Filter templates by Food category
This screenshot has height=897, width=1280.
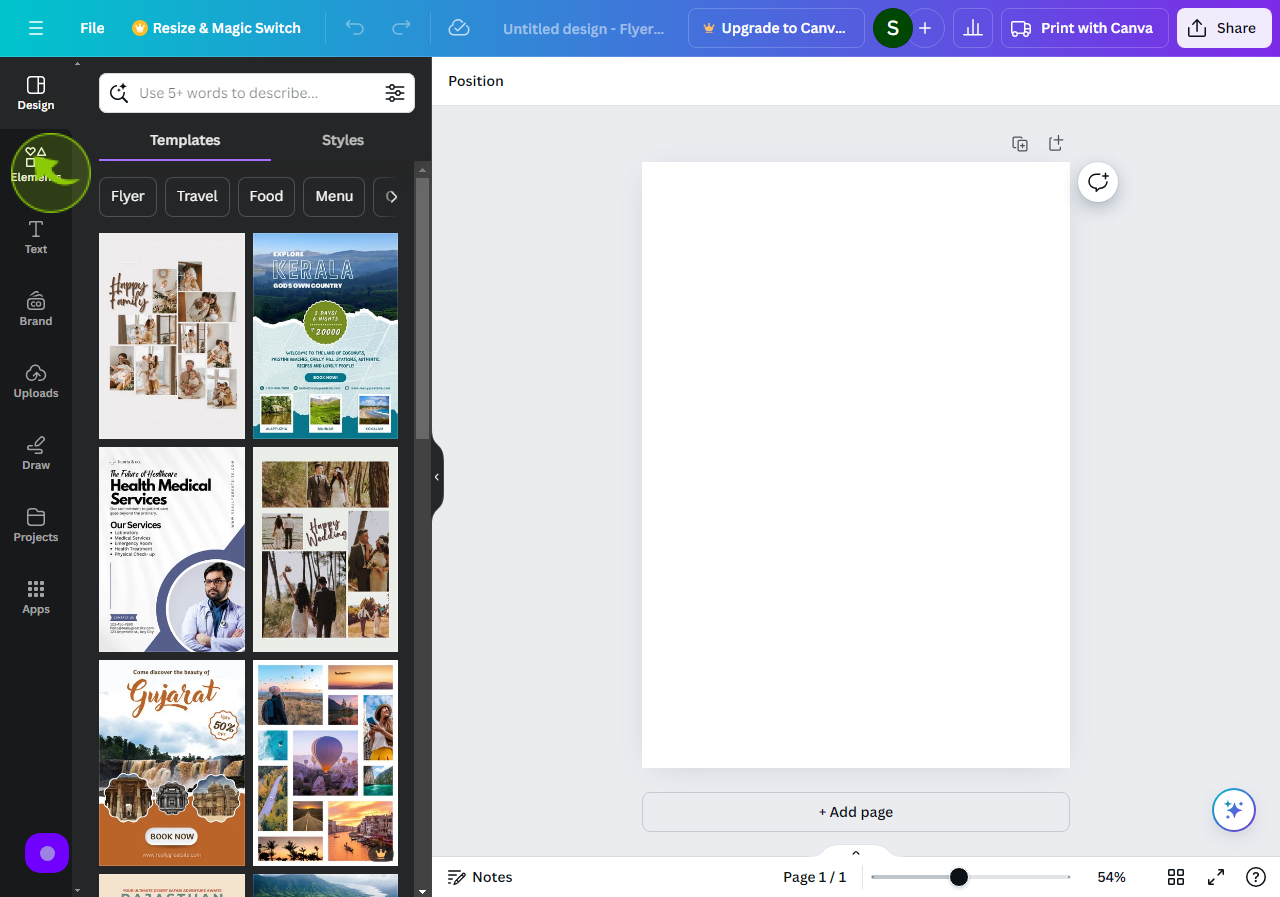click(266, 196)
